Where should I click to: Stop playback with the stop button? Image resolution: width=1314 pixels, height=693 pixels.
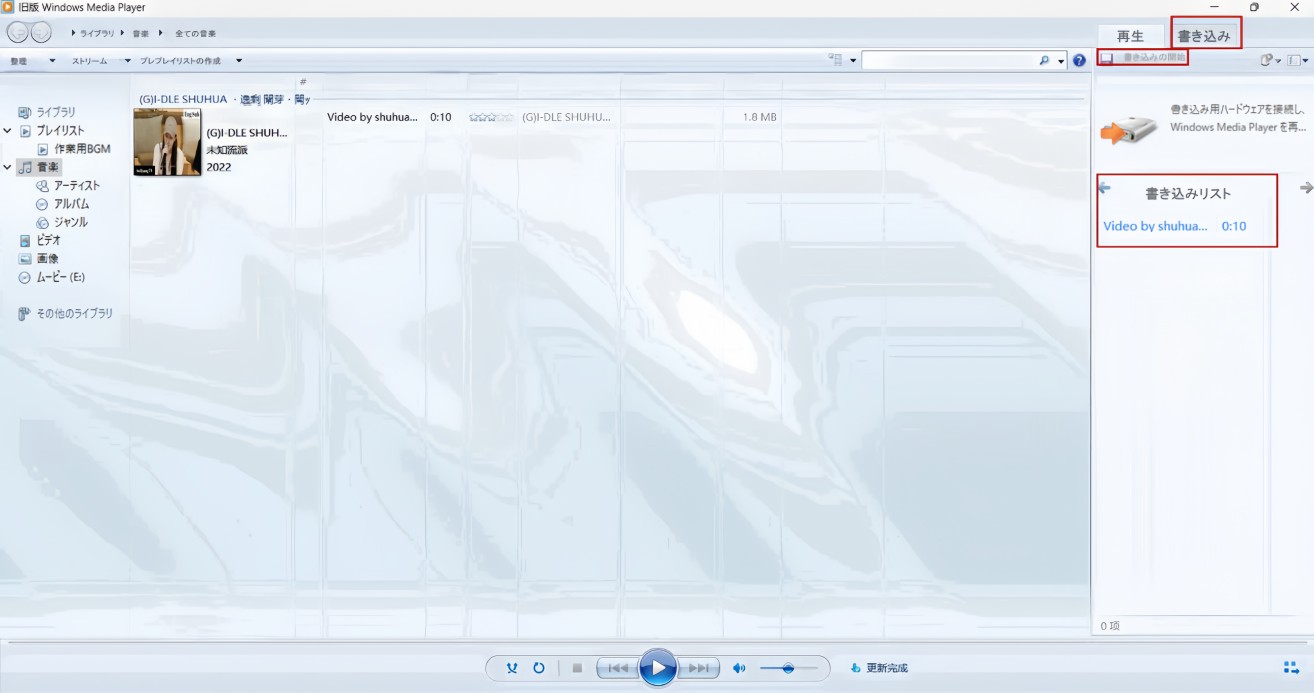[x=577, y=668]
